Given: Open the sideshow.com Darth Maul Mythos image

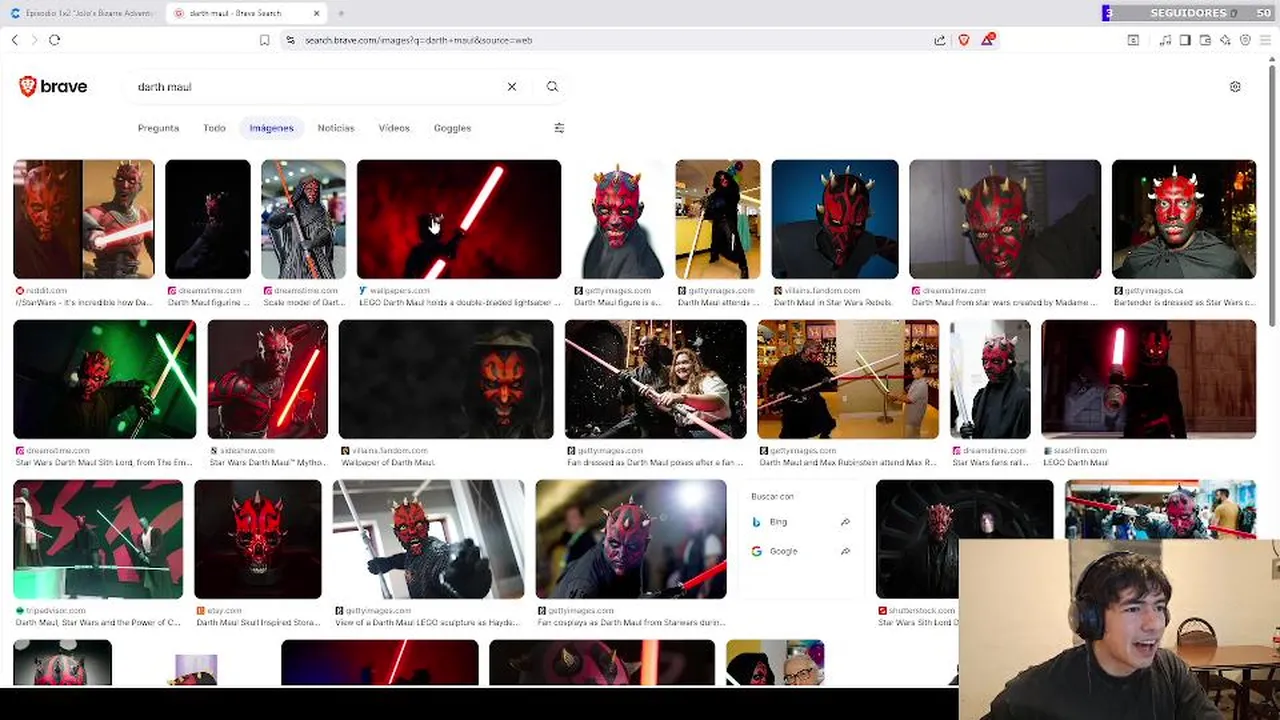Looking at the screenshot, I should pos(267,379).
